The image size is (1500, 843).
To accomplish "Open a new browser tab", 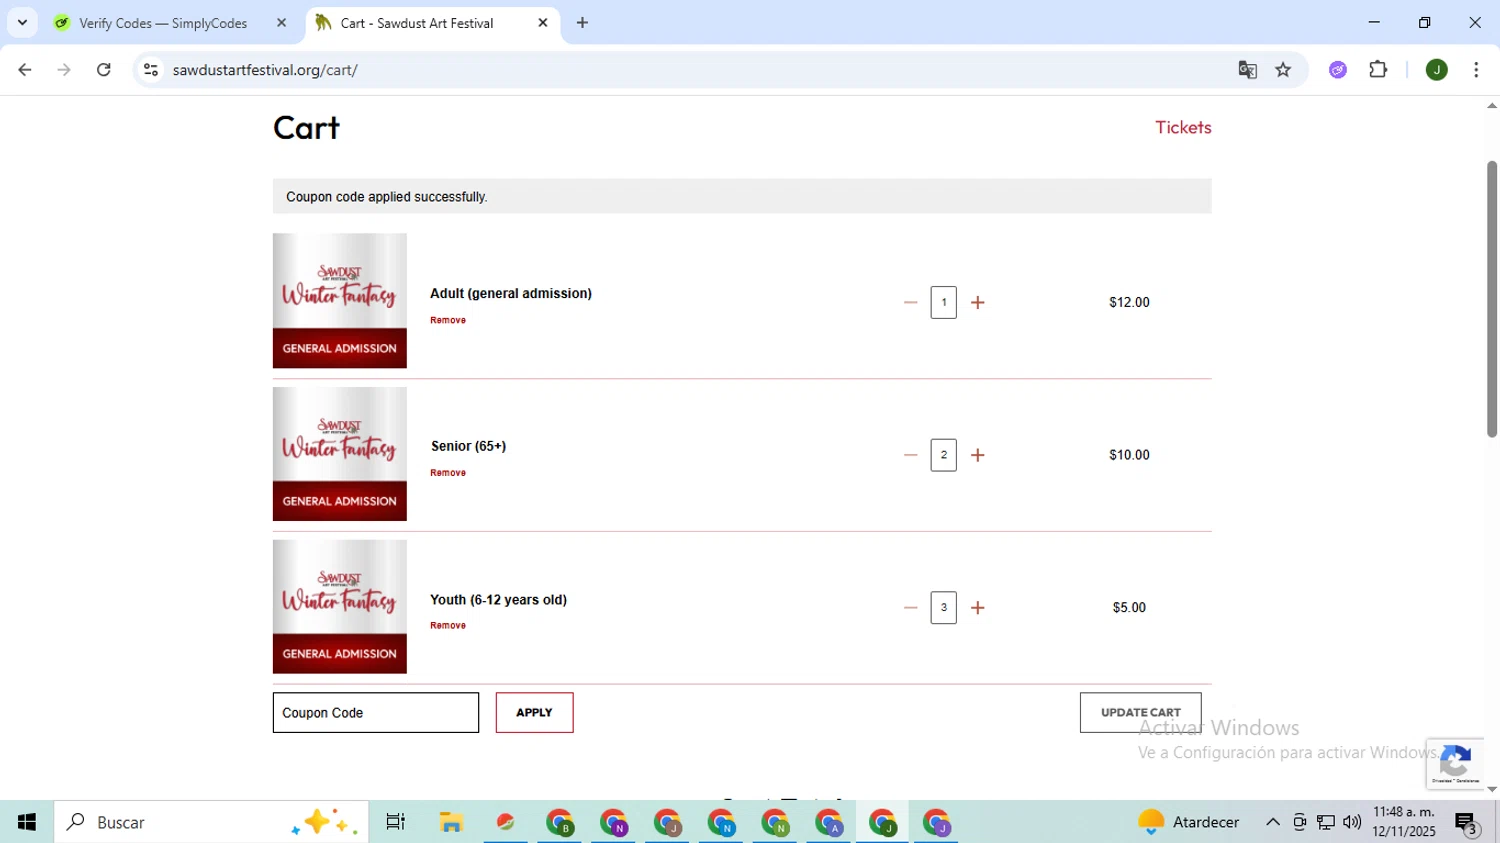I will pyautogui.click(x=583, y=23).
